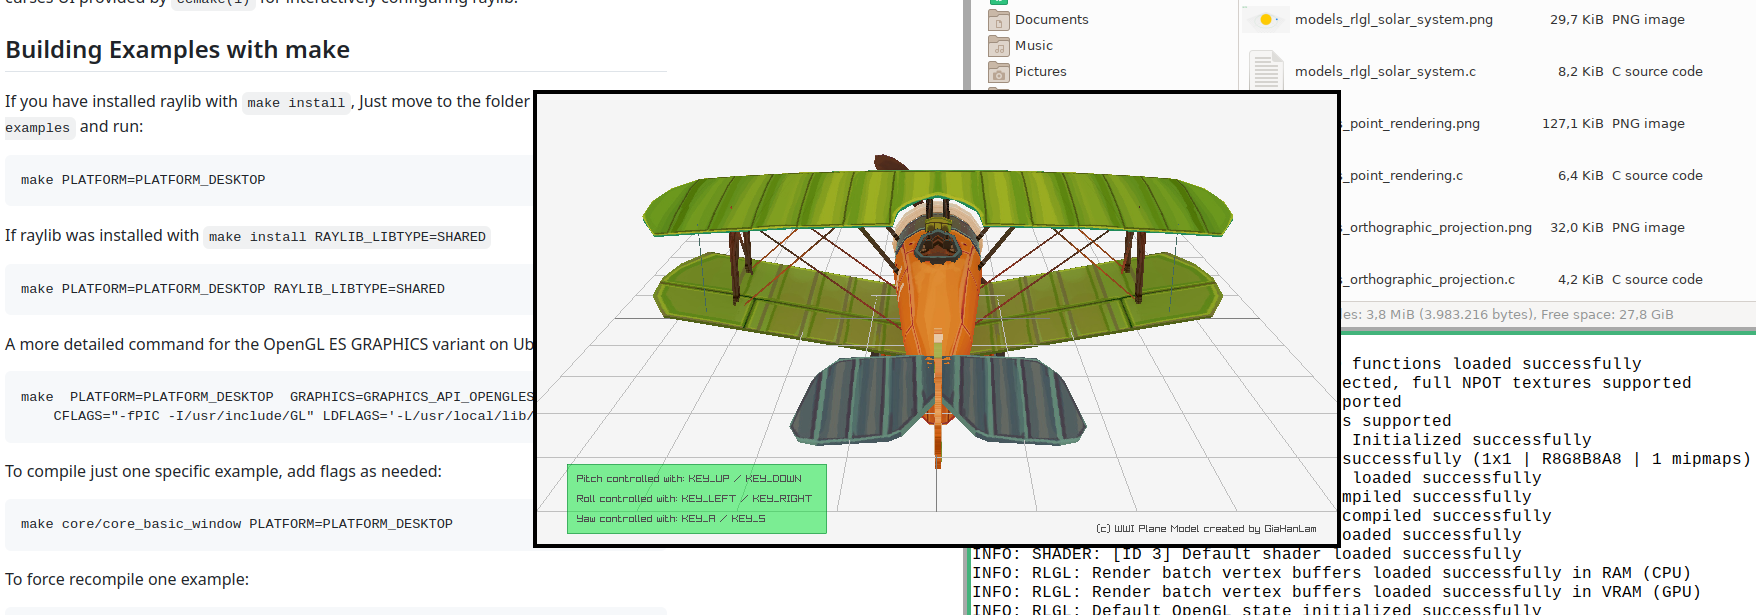The height and width of the screenshot is (615, 1756).
Task: Click the 'Roll controlled with: KEY_LEFT / KEY_RIGHT' text
Action: coord(694,499)
